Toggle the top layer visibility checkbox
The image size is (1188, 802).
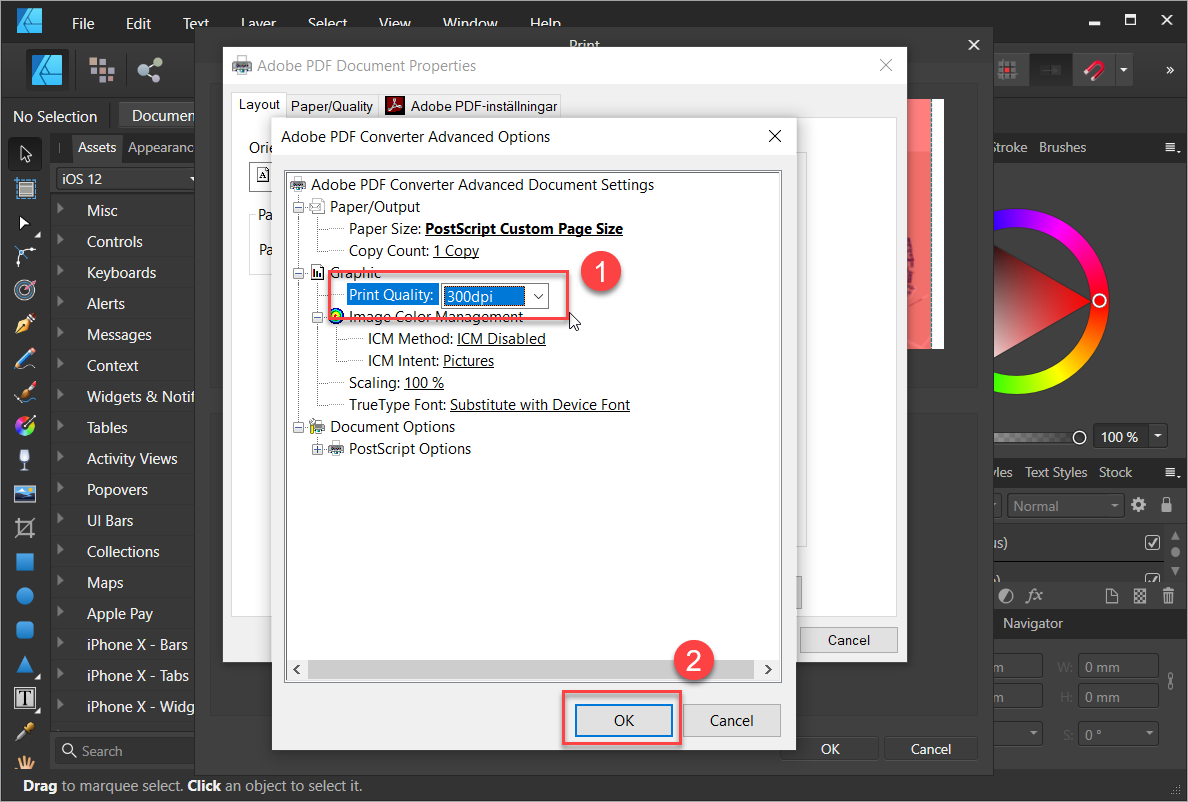pos(1152,543)
